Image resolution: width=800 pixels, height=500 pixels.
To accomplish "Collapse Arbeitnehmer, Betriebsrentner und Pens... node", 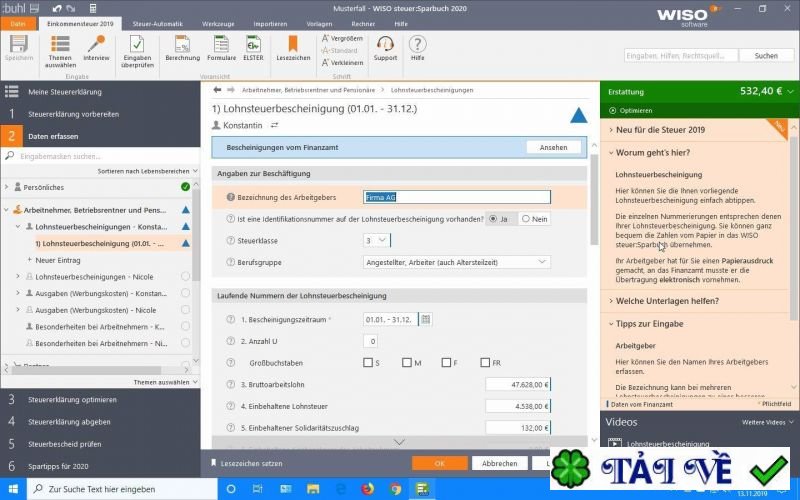I will click(6, 210).
